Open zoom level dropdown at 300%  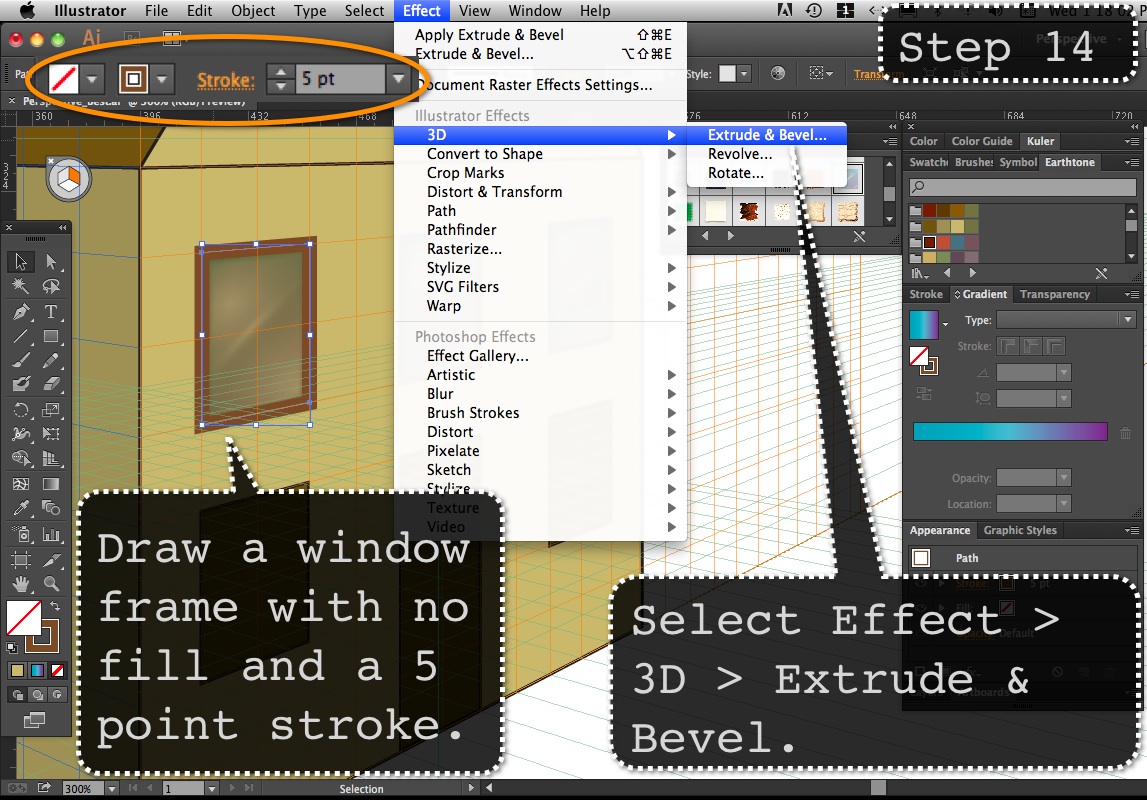[112, 788]
